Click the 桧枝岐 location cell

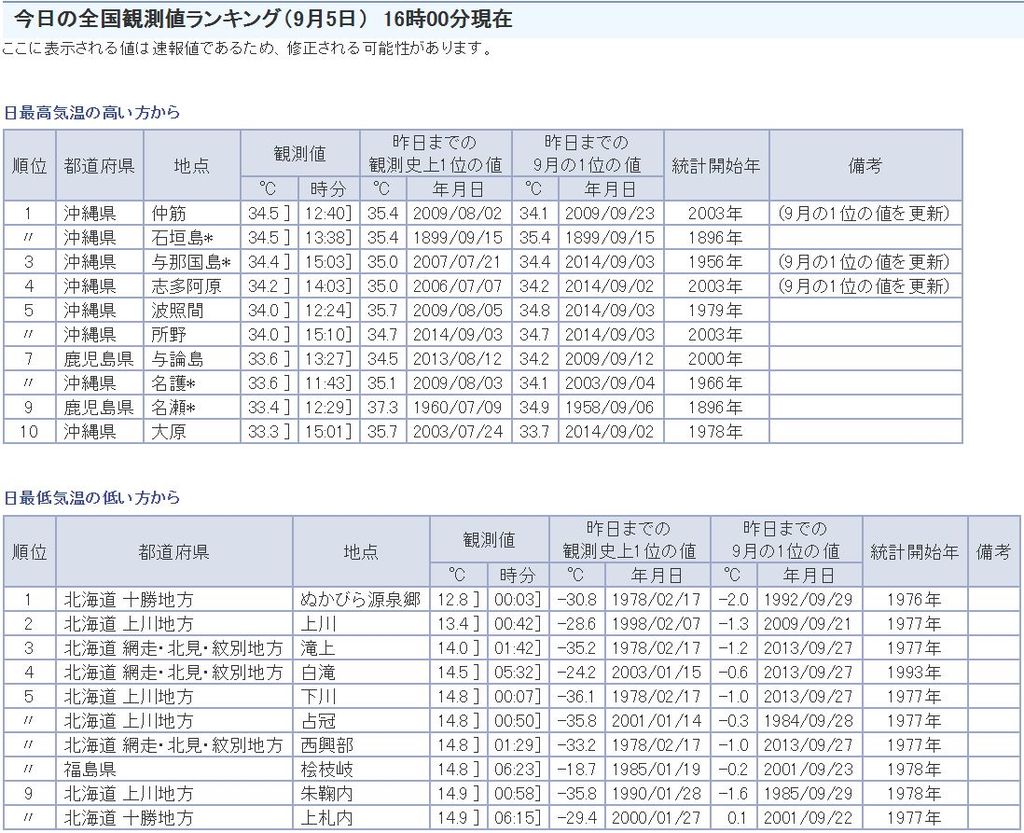pyautogui.click(x=326, y=769)
